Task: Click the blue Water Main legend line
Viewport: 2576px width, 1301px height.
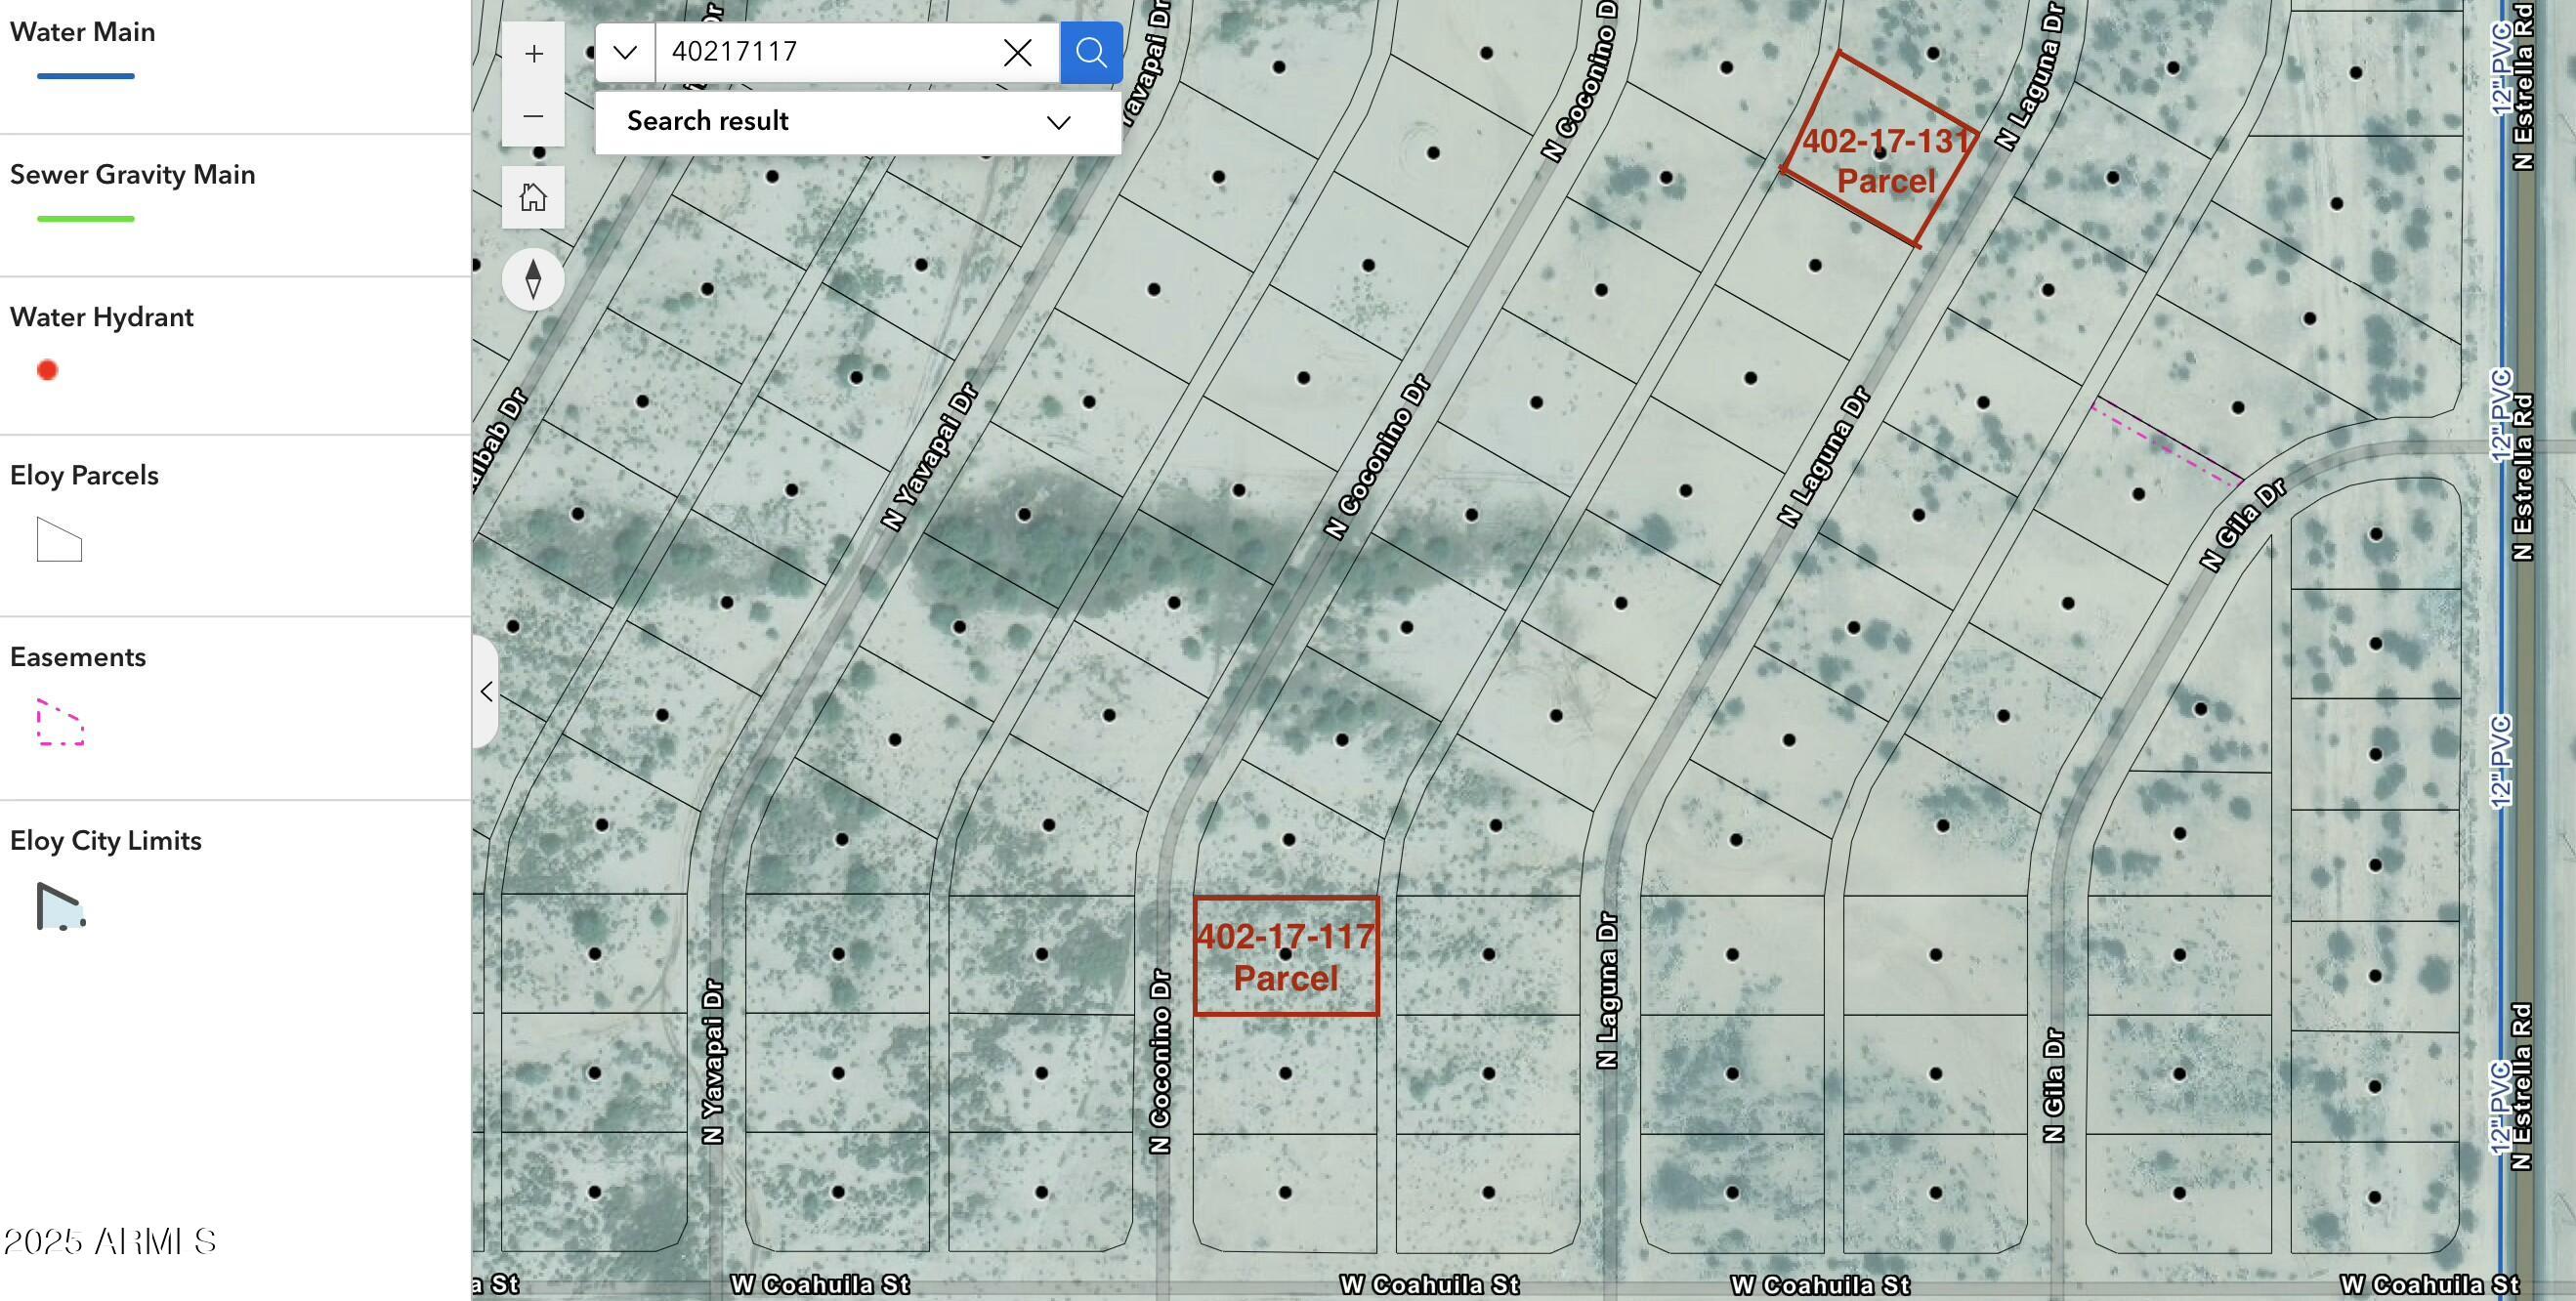Action: [x=85, y=76]
